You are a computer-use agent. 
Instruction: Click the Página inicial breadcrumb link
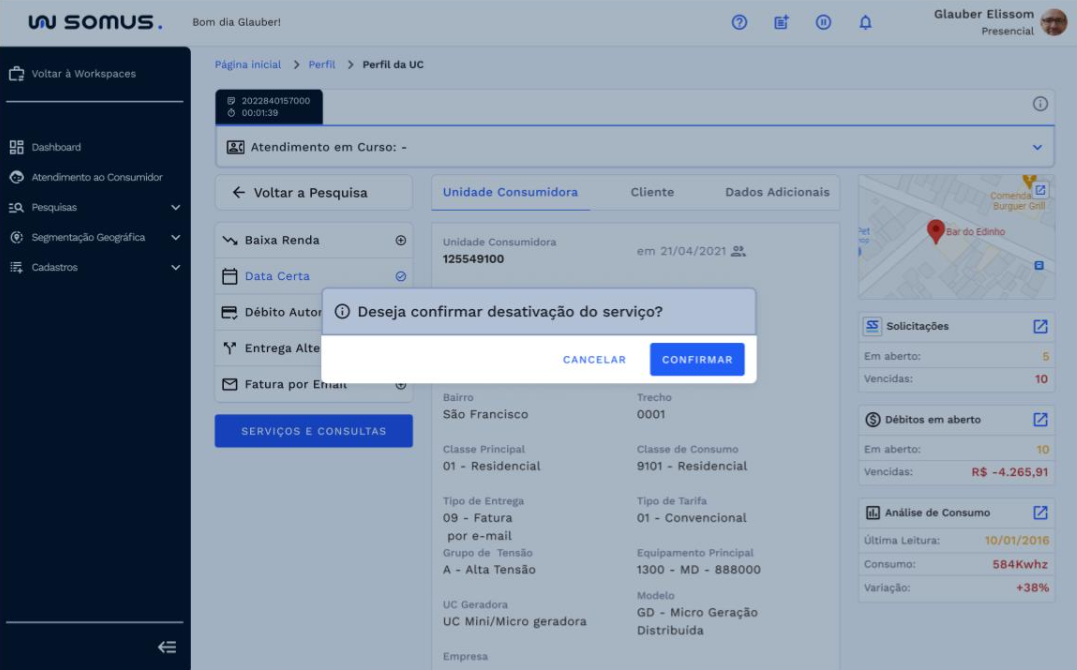(248, 65)
